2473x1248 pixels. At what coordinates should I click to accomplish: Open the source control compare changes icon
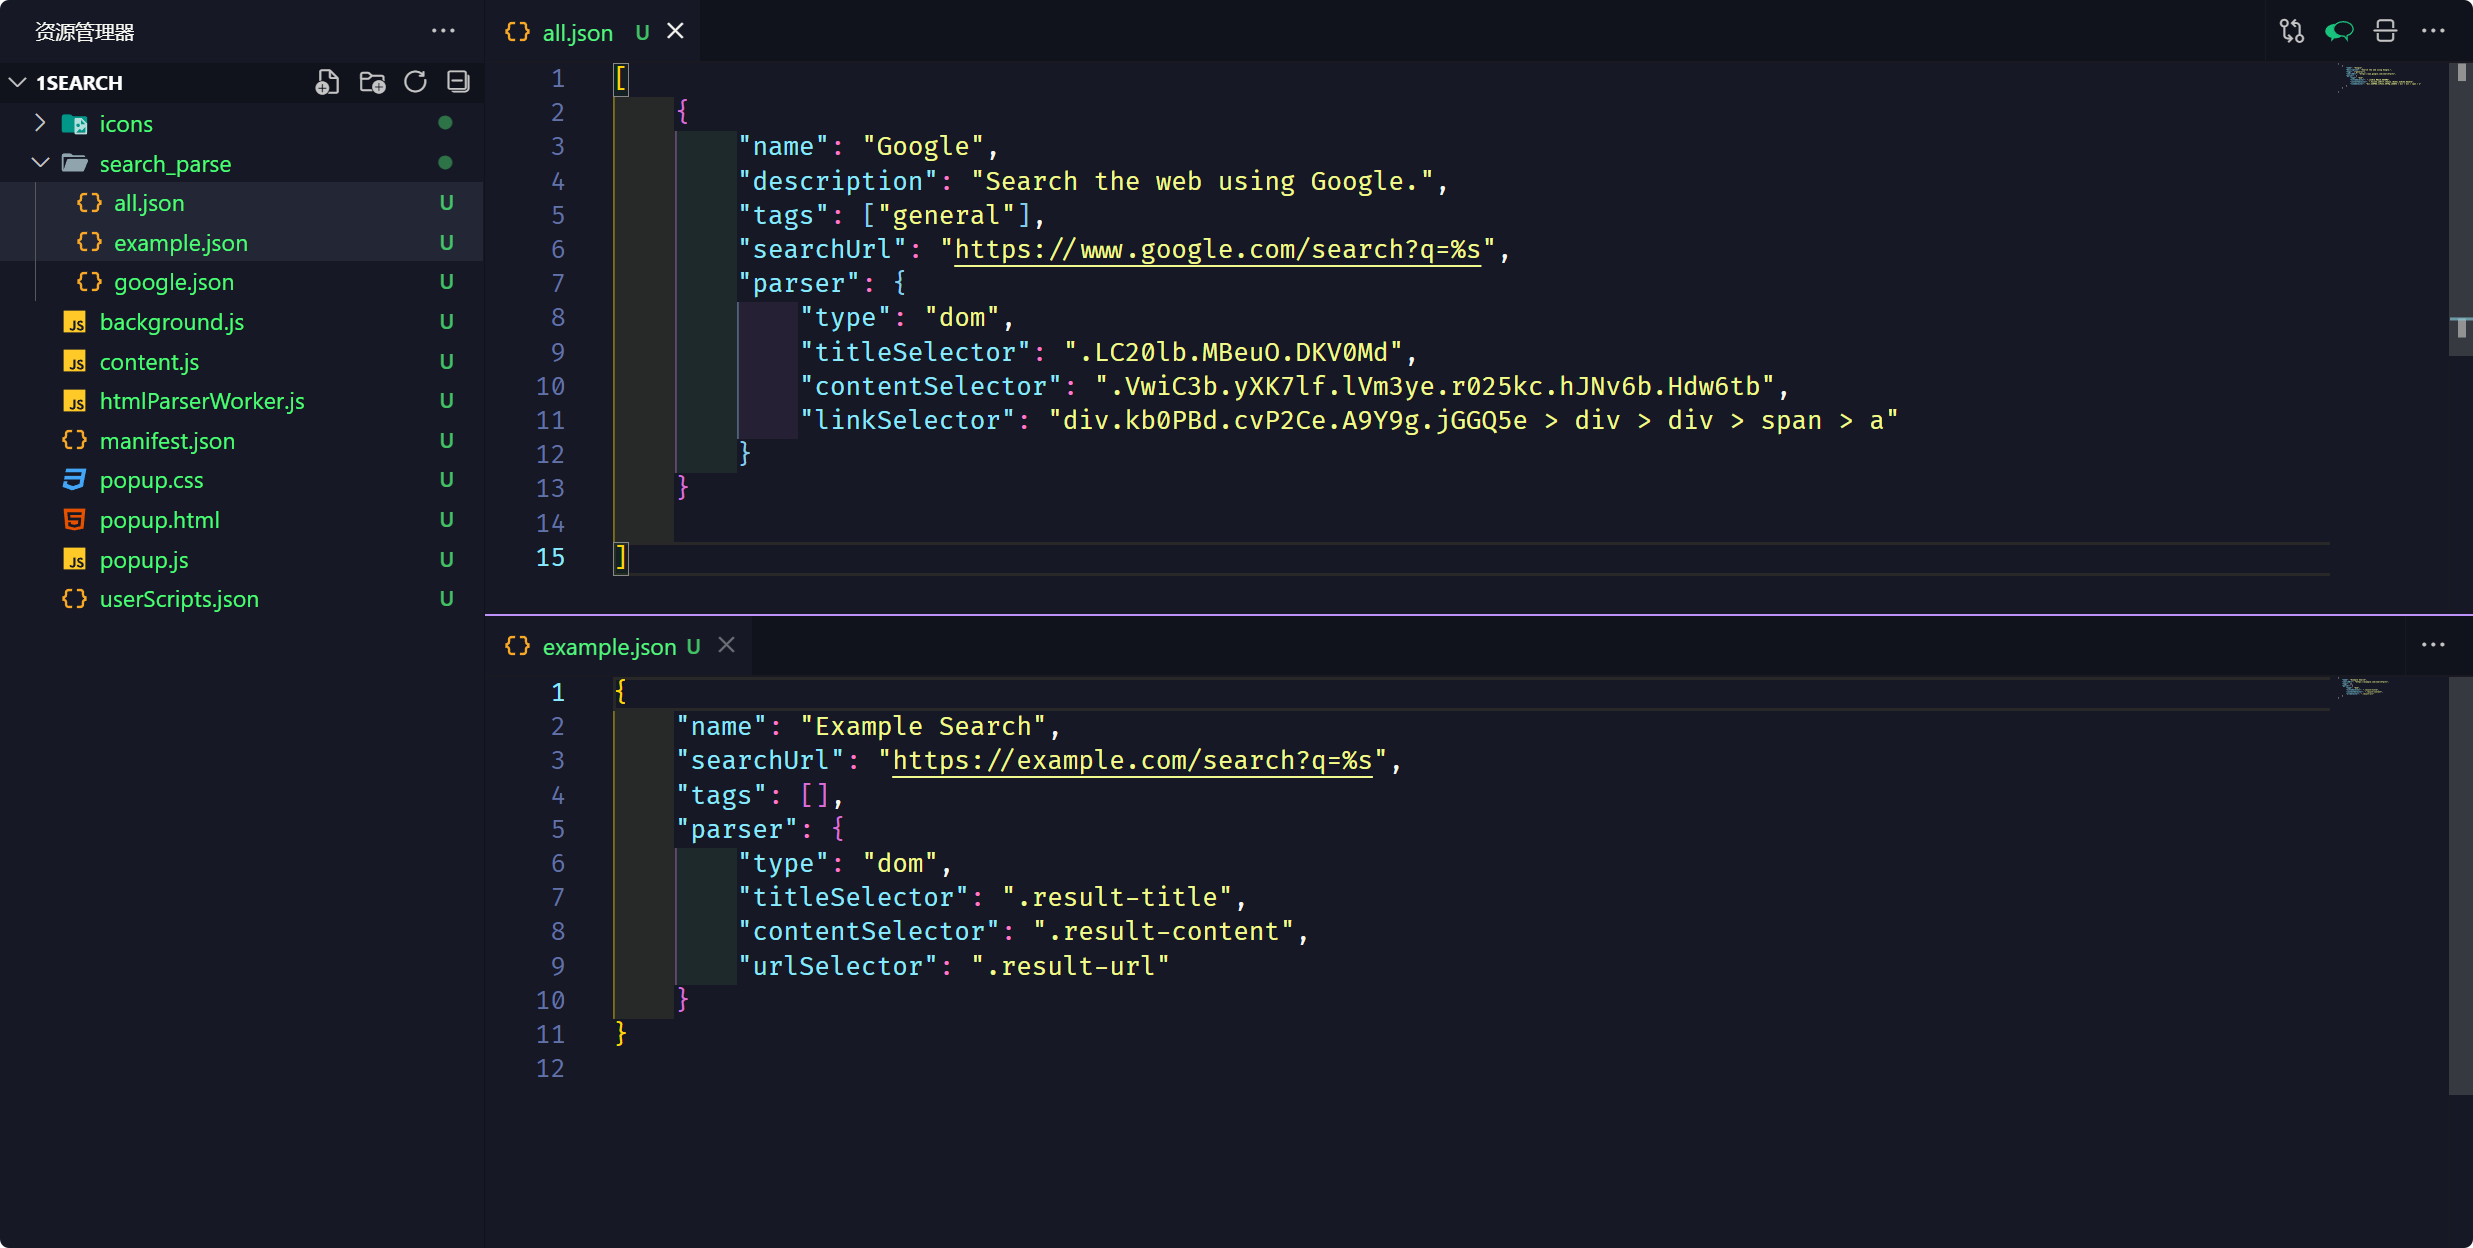[2291, 31]
